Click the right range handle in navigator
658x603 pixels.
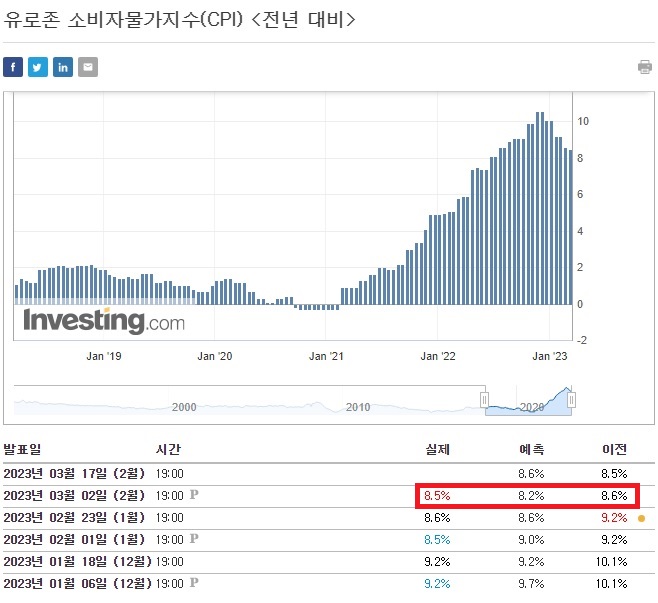[571, 399]
